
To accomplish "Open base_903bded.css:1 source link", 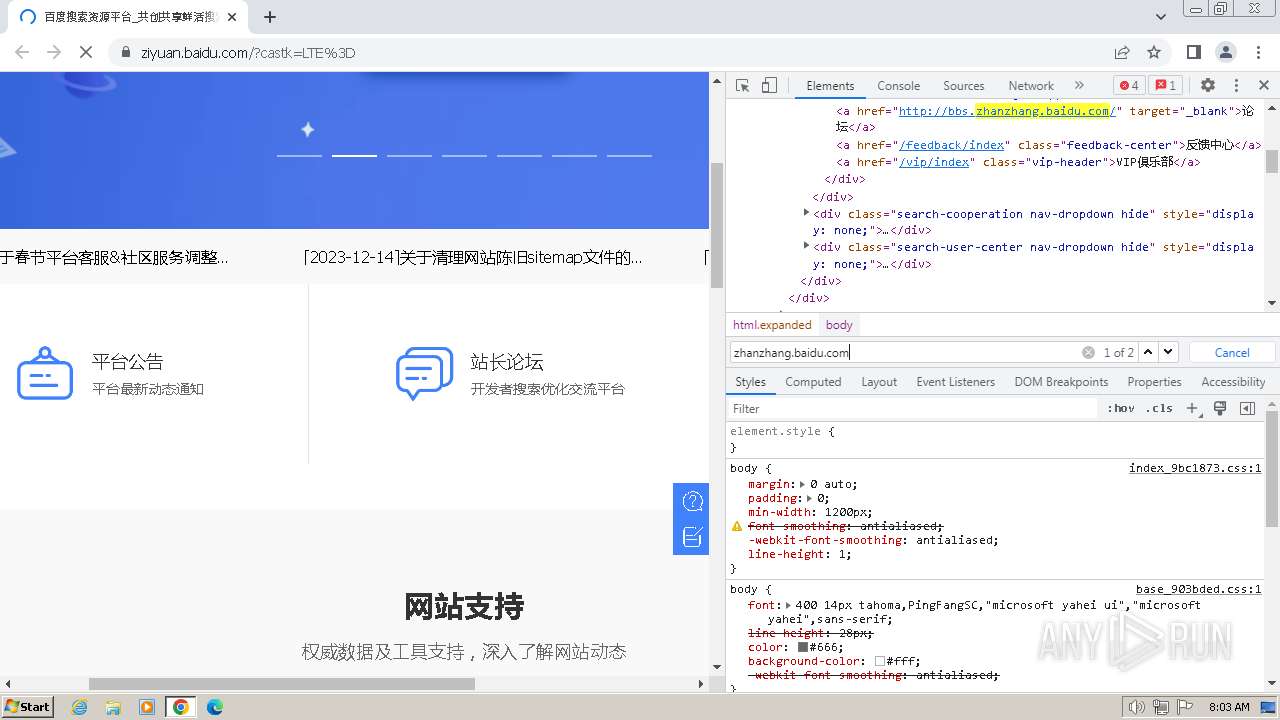I will (1198, 589).
